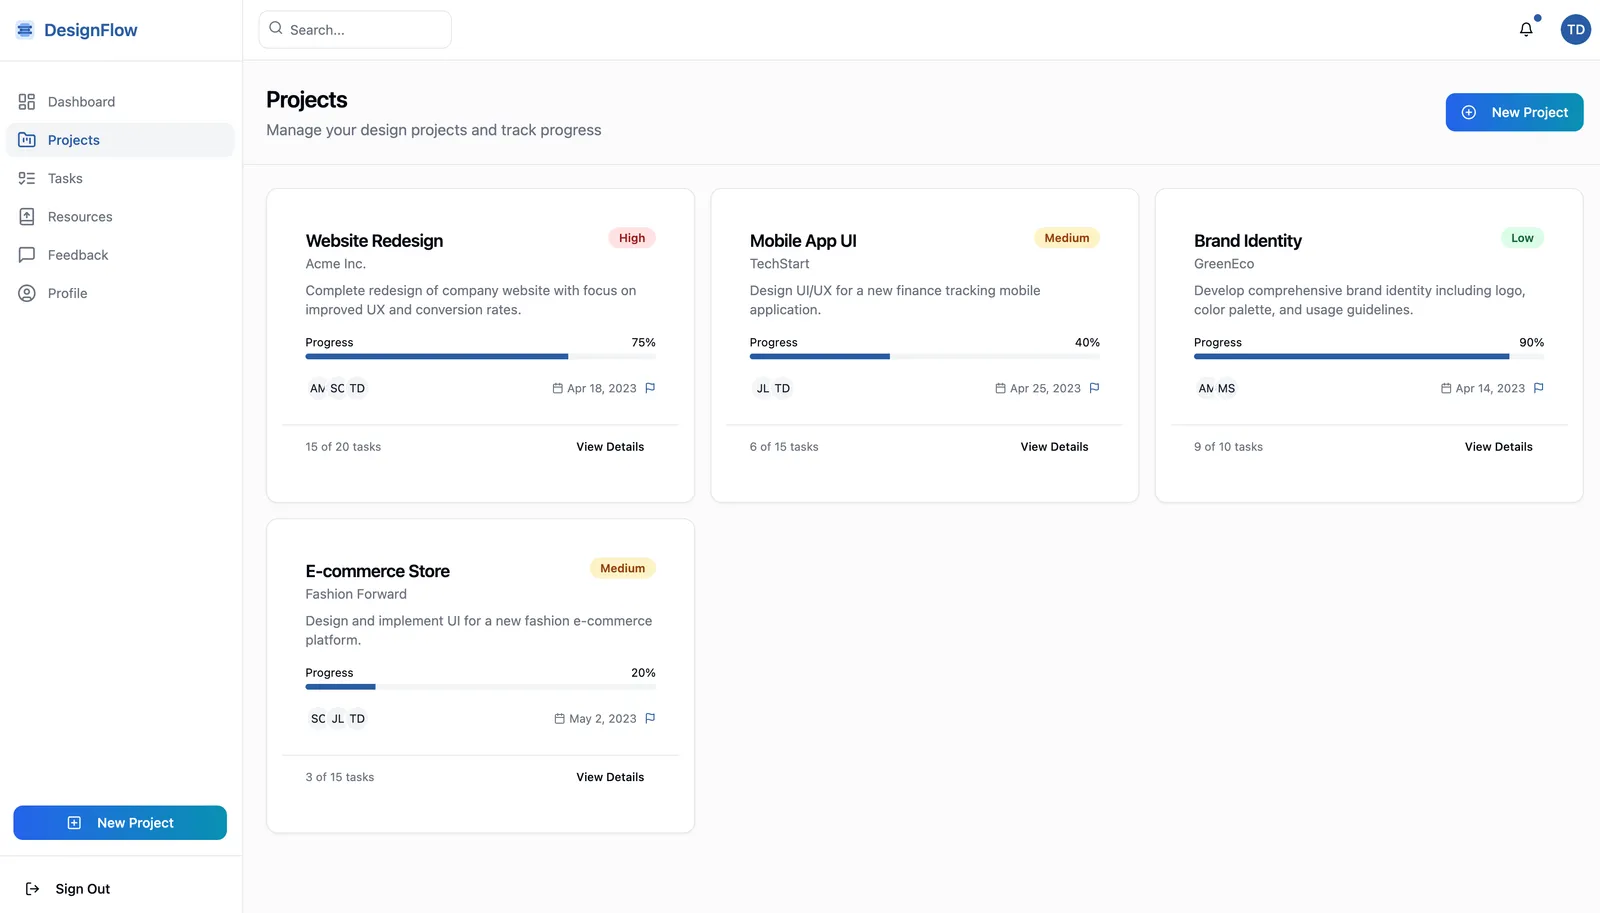View Details of Mobile App UI project
Viewport: 1600px width, 913px height.
(1054, 447)
